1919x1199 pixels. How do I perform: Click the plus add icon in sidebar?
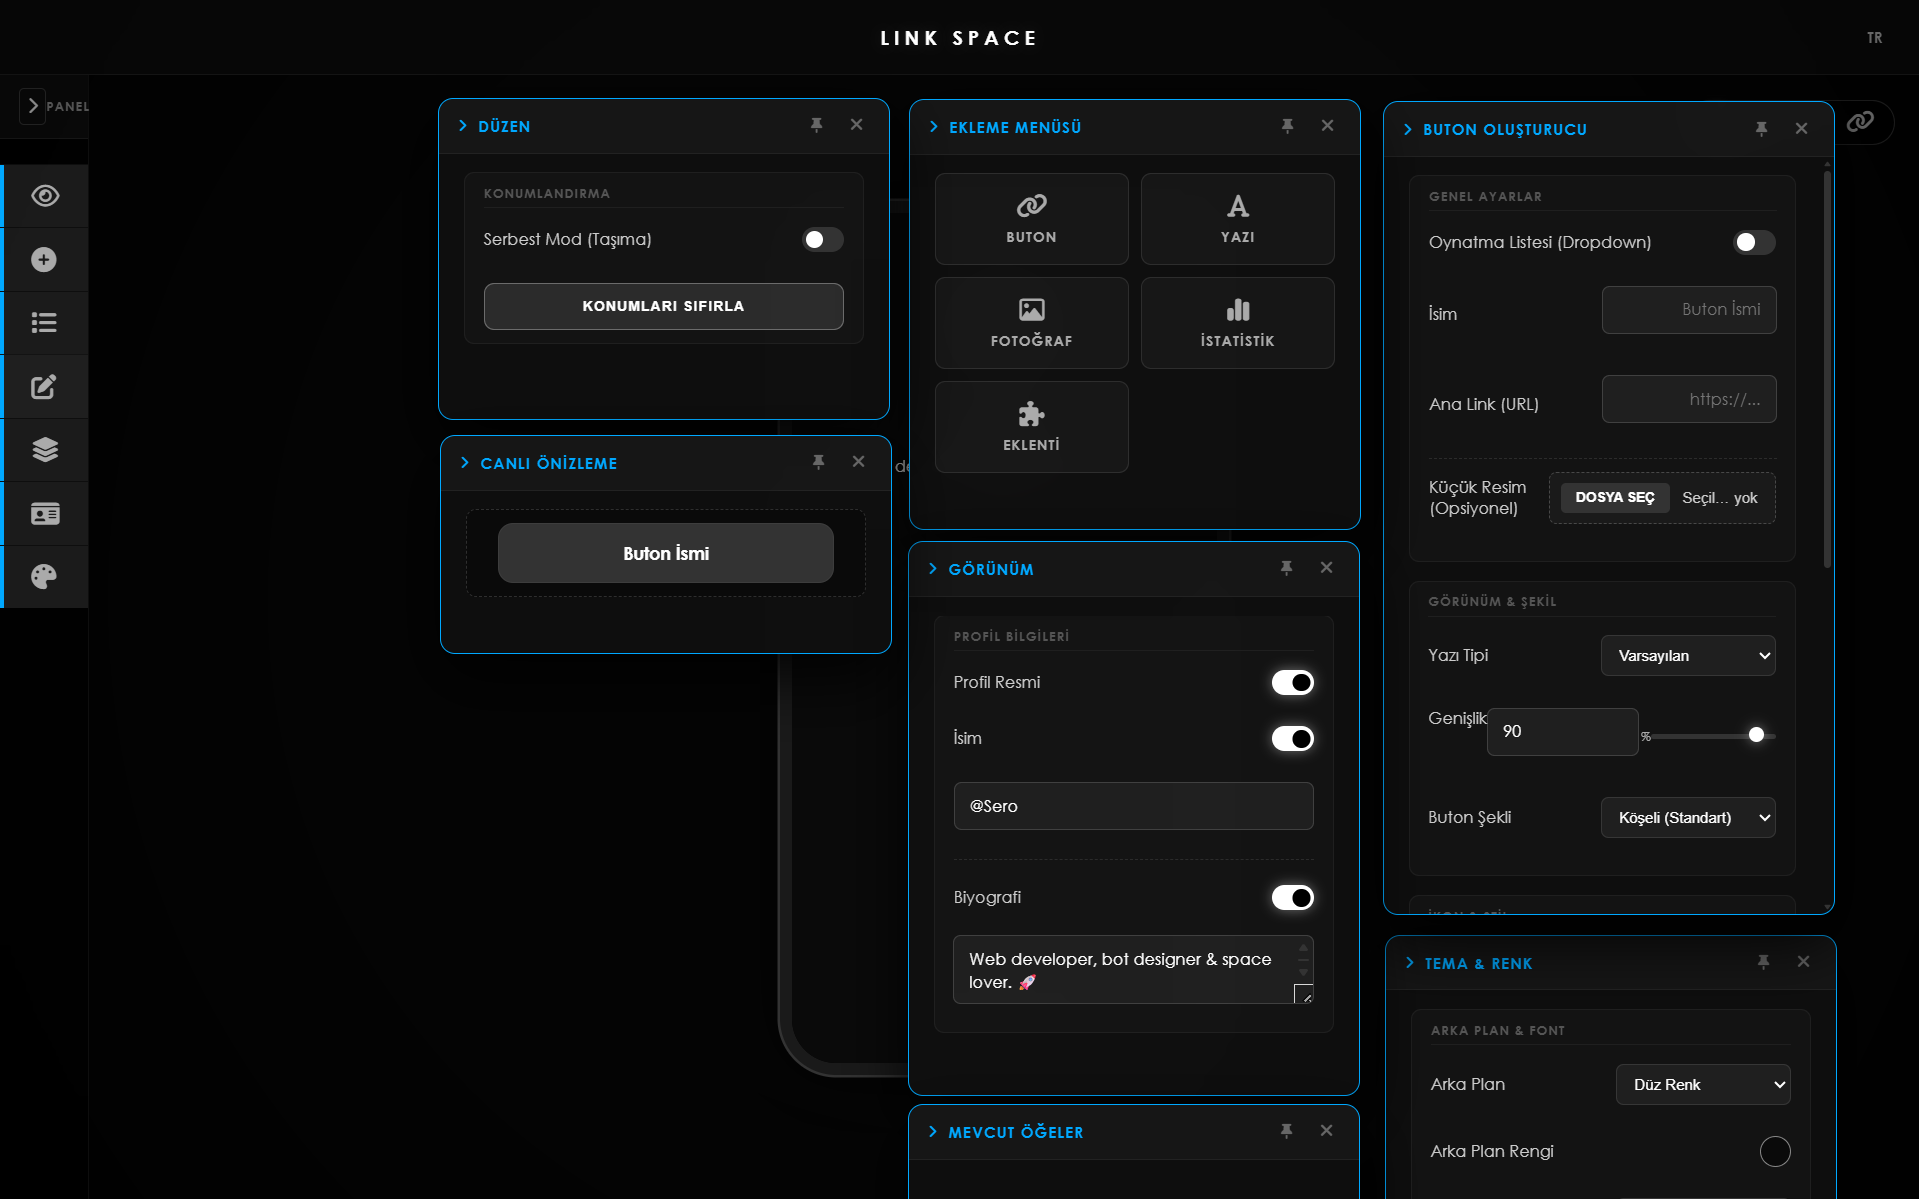[x=44, y=260]
